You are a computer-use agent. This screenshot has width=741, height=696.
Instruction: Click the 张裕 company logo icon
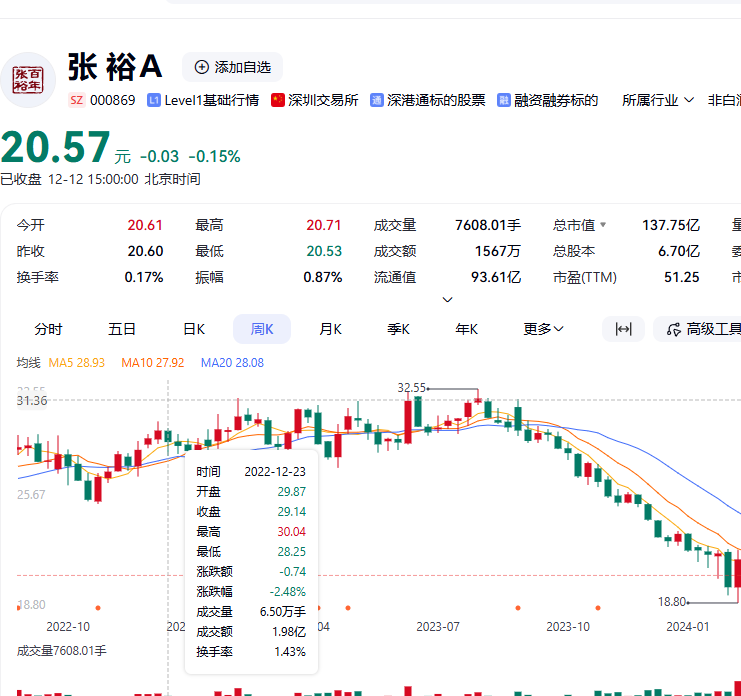[28, 80]
